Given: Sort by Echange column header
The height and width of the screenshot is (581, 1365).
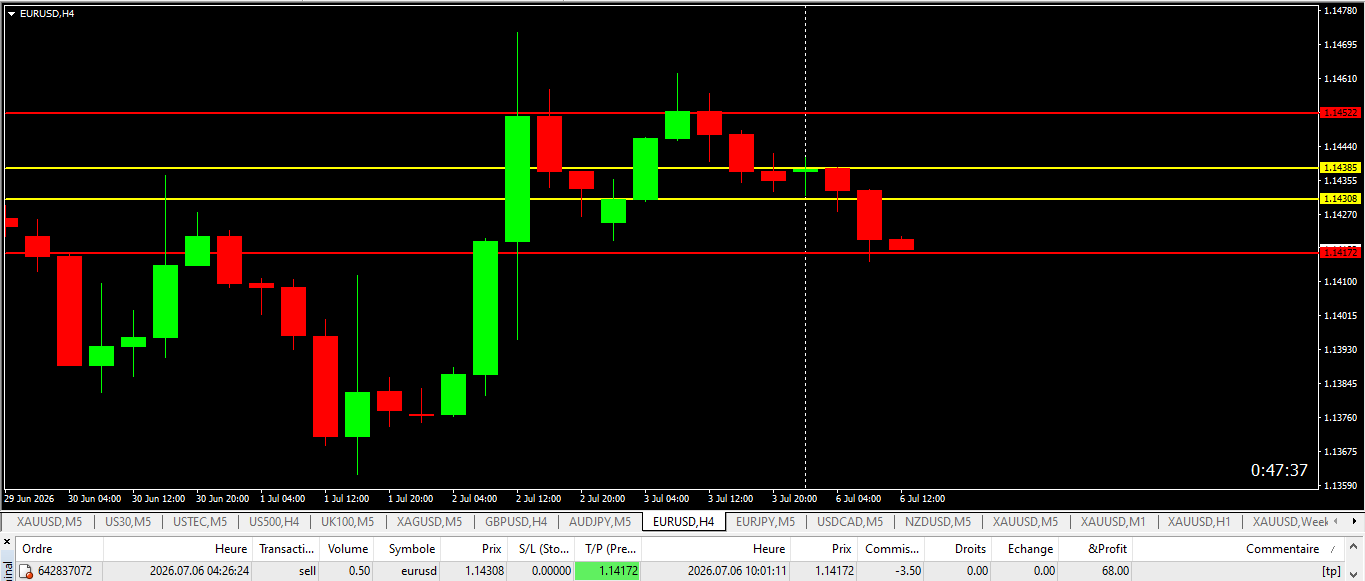Looking at the screenshot, I should click(x=1027, y=549).
